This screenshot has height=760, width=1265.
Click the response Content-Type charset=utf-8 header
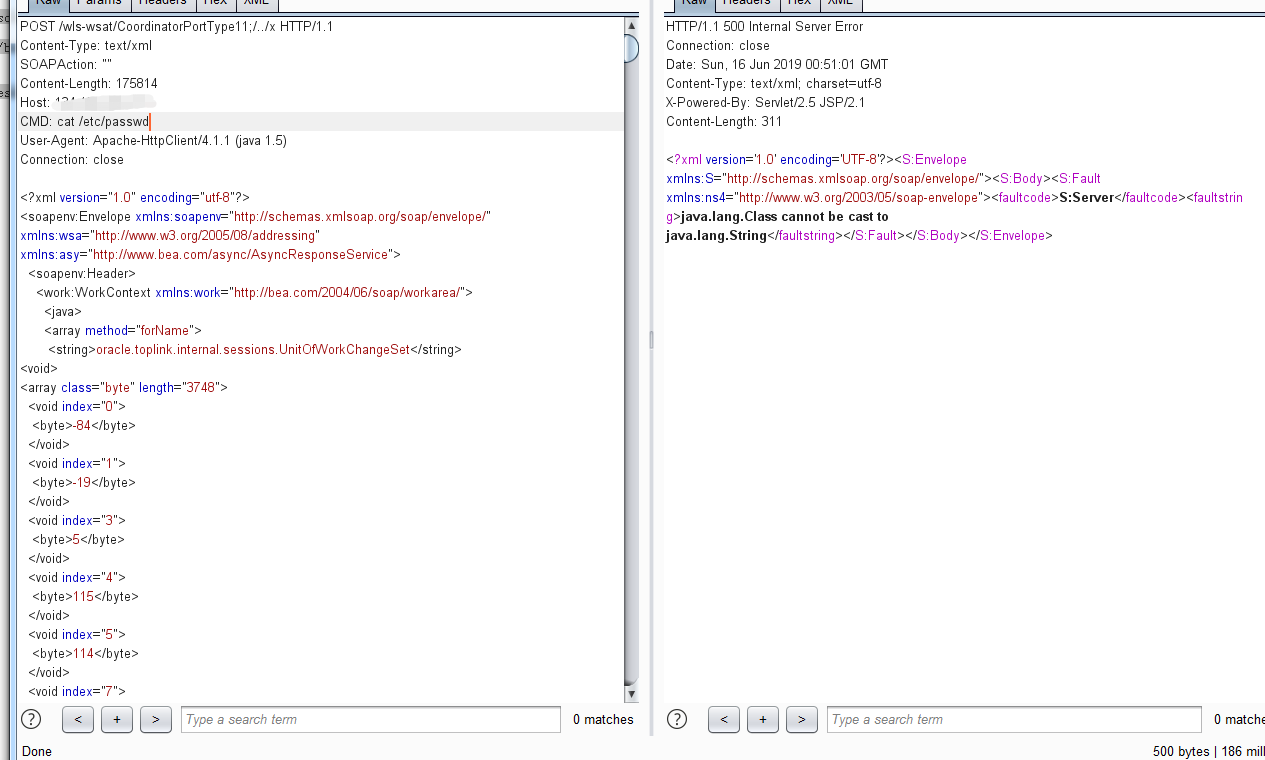click(x=774, y=83)
